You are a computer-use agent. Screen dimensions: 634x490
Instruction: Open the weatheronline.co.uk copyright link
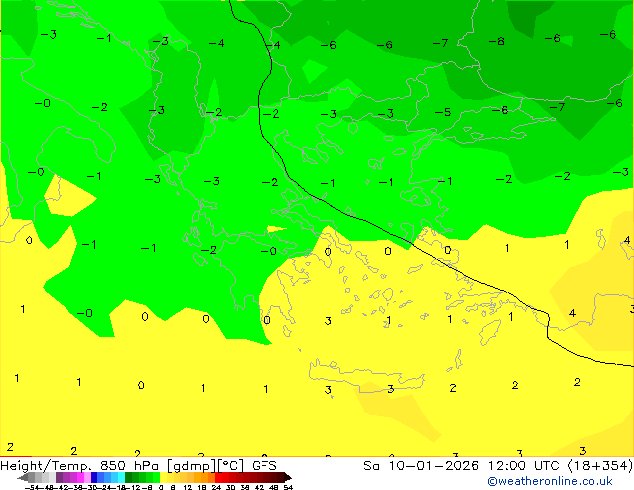point(550,481)
